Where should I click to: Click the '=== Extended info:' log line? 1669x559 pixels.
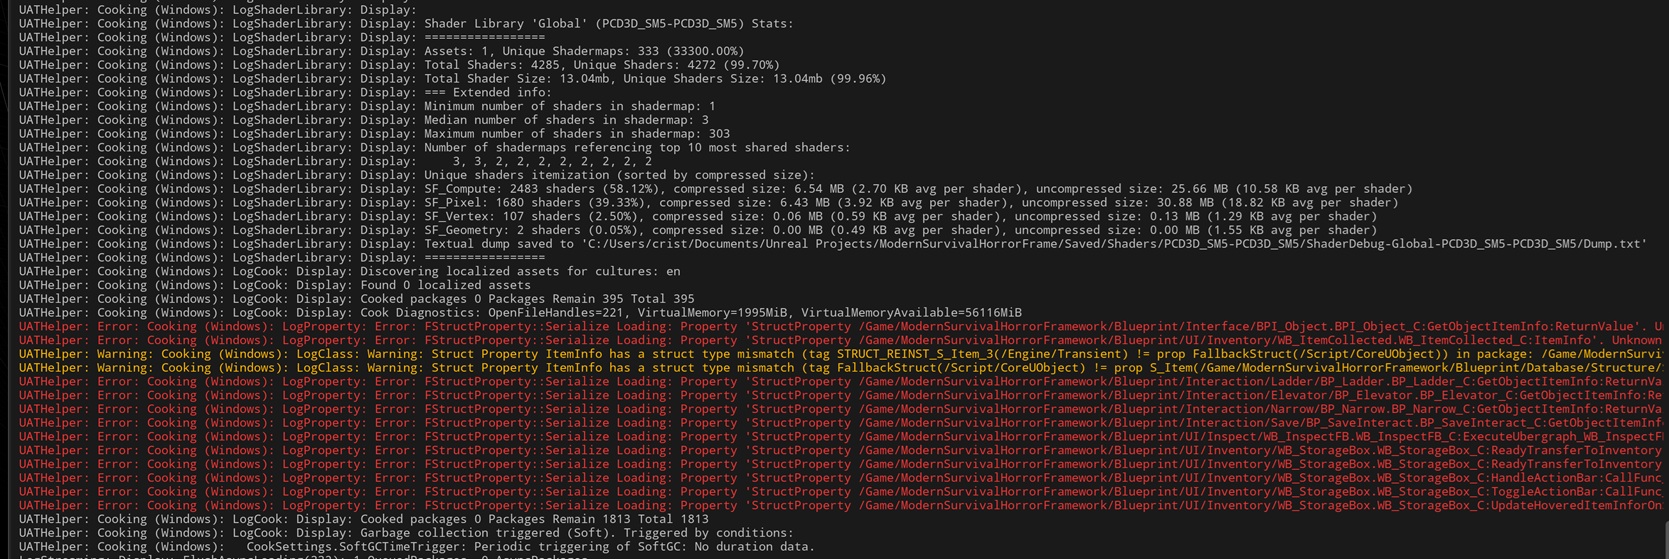(487, 92)
